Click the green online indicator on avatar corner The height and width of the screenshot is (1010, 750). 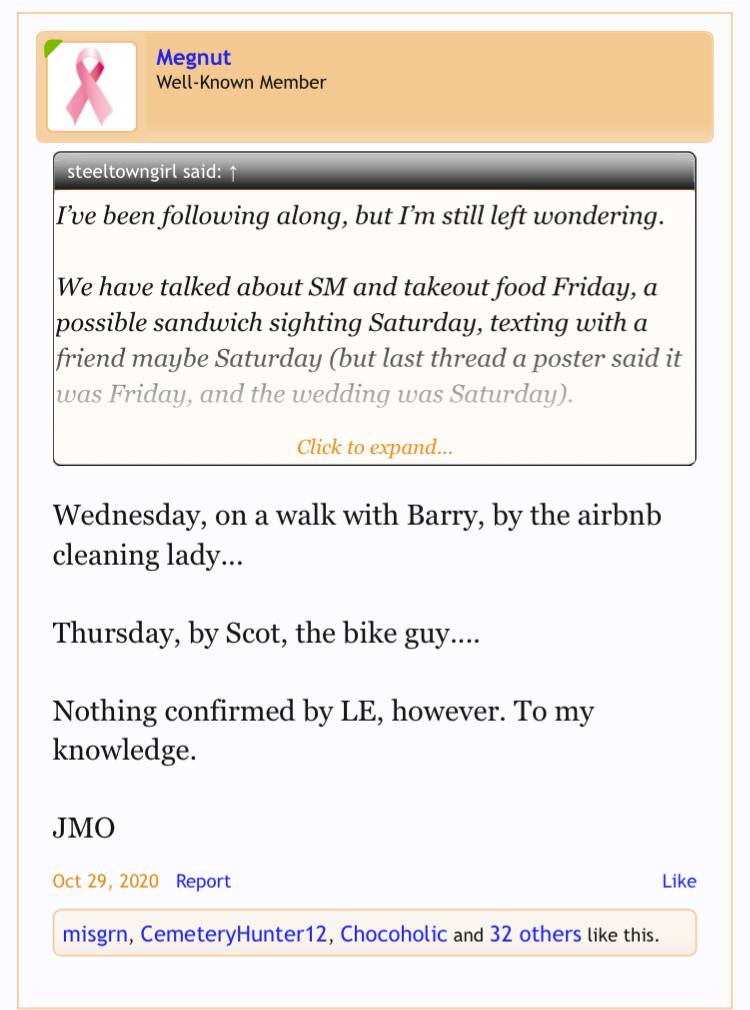pyautogui.click(x=53, y=47)
